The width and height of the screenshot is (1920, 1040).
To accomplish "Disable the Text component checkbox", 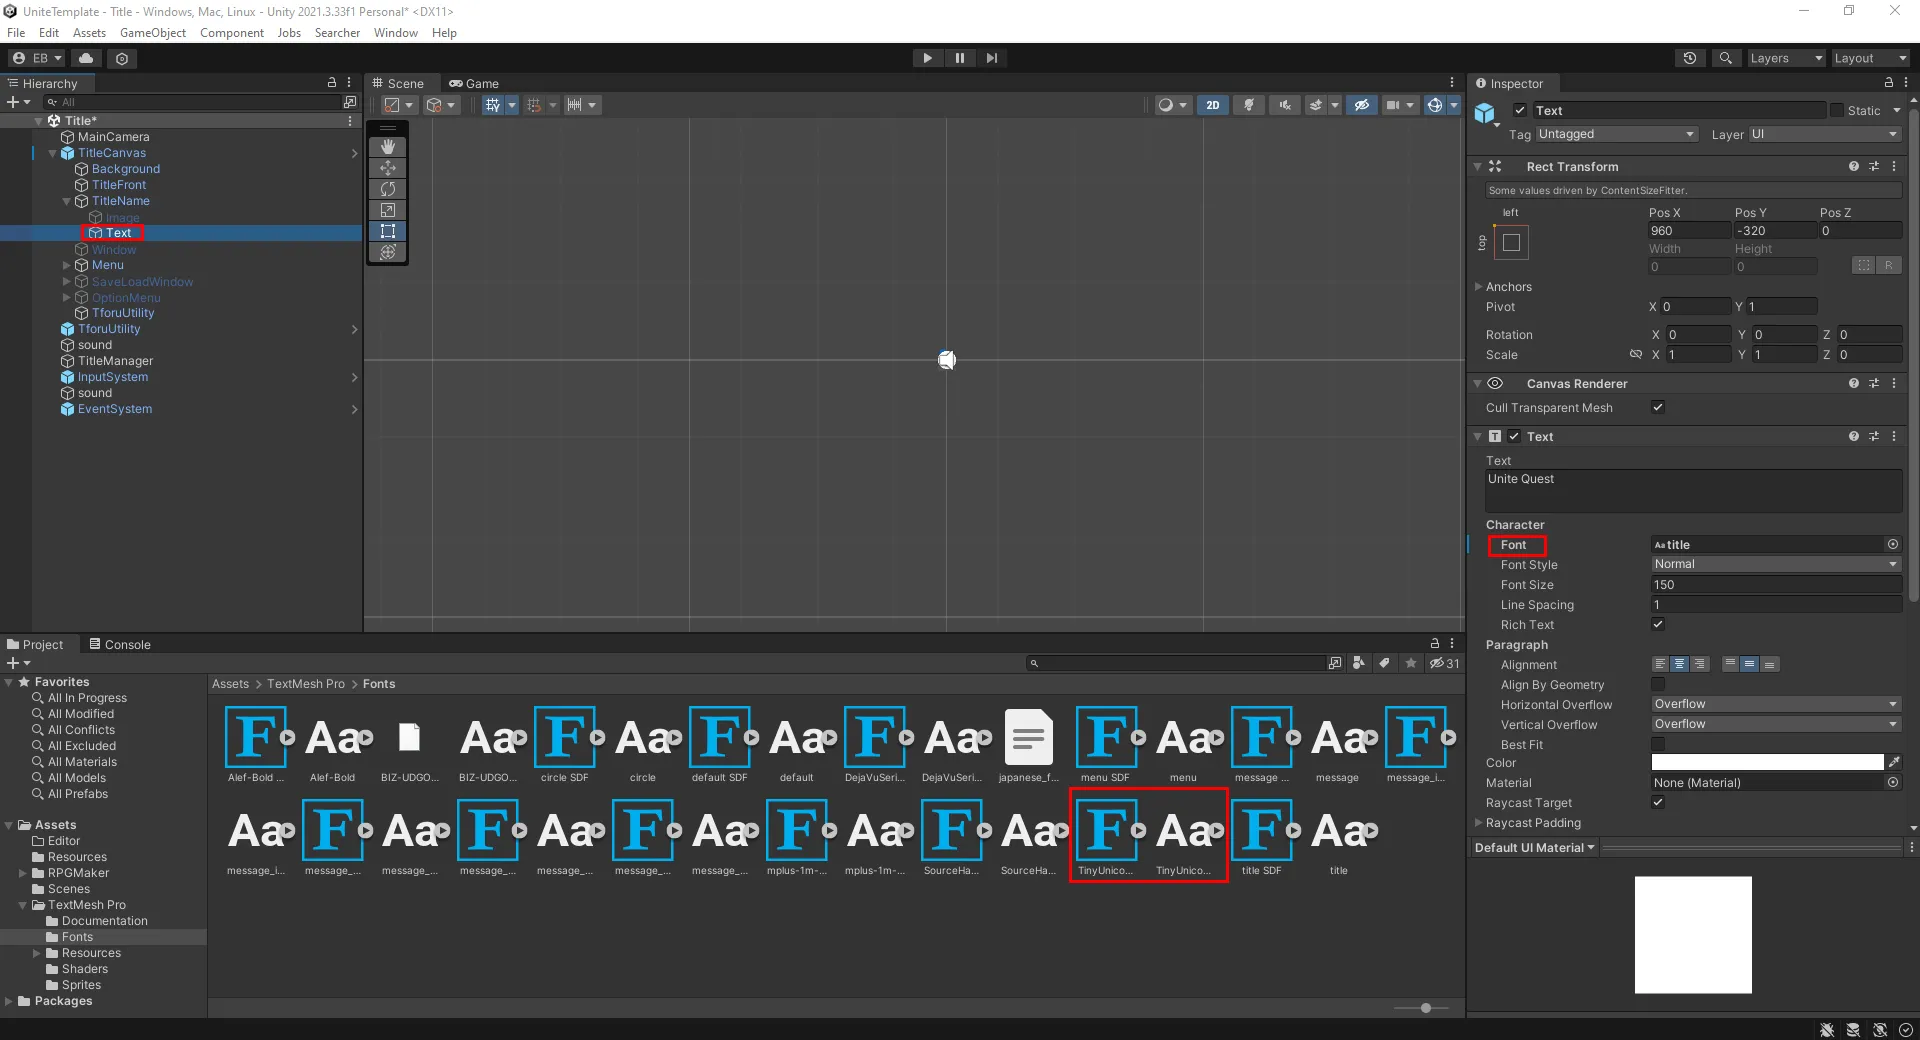I will coord(1515,437).
